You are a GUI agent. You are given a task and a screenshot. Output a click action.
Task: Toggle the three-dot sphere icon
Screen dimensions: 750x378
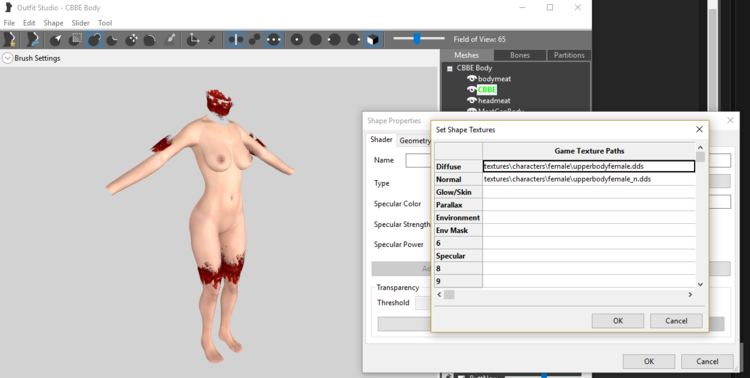(x=273, y=40)
